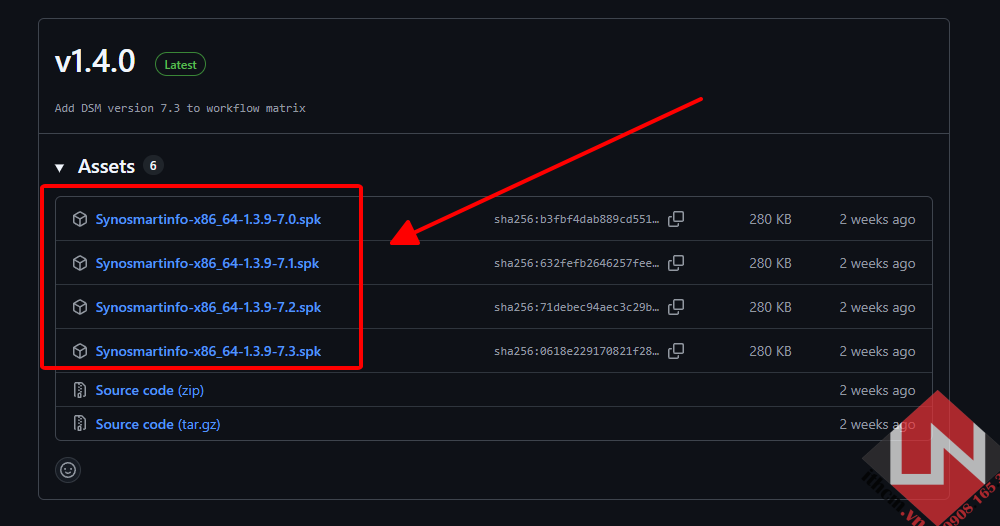Viewport: 1000px width, 526px height.
Task: Download Synosmartinfo-x86_64-1.3.9-7.0.spk
Action: [x=208, y=219]
